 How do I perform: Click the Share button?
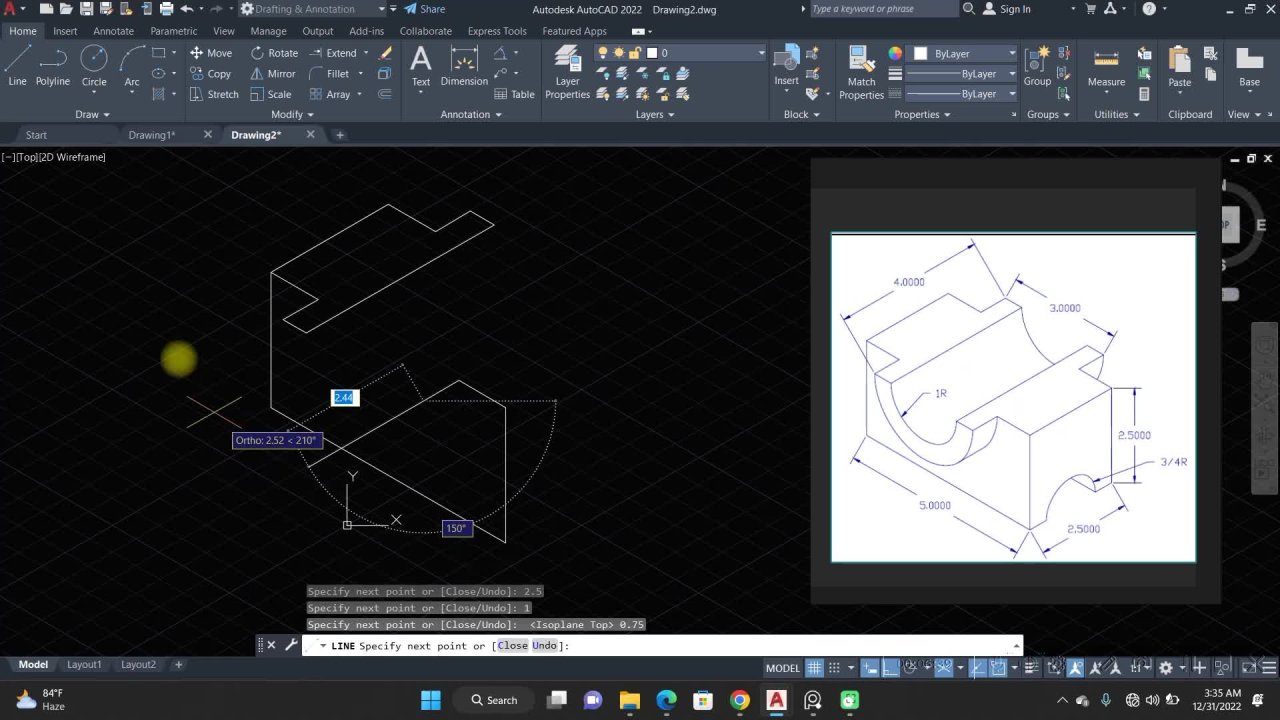click(x=425, y=9)
